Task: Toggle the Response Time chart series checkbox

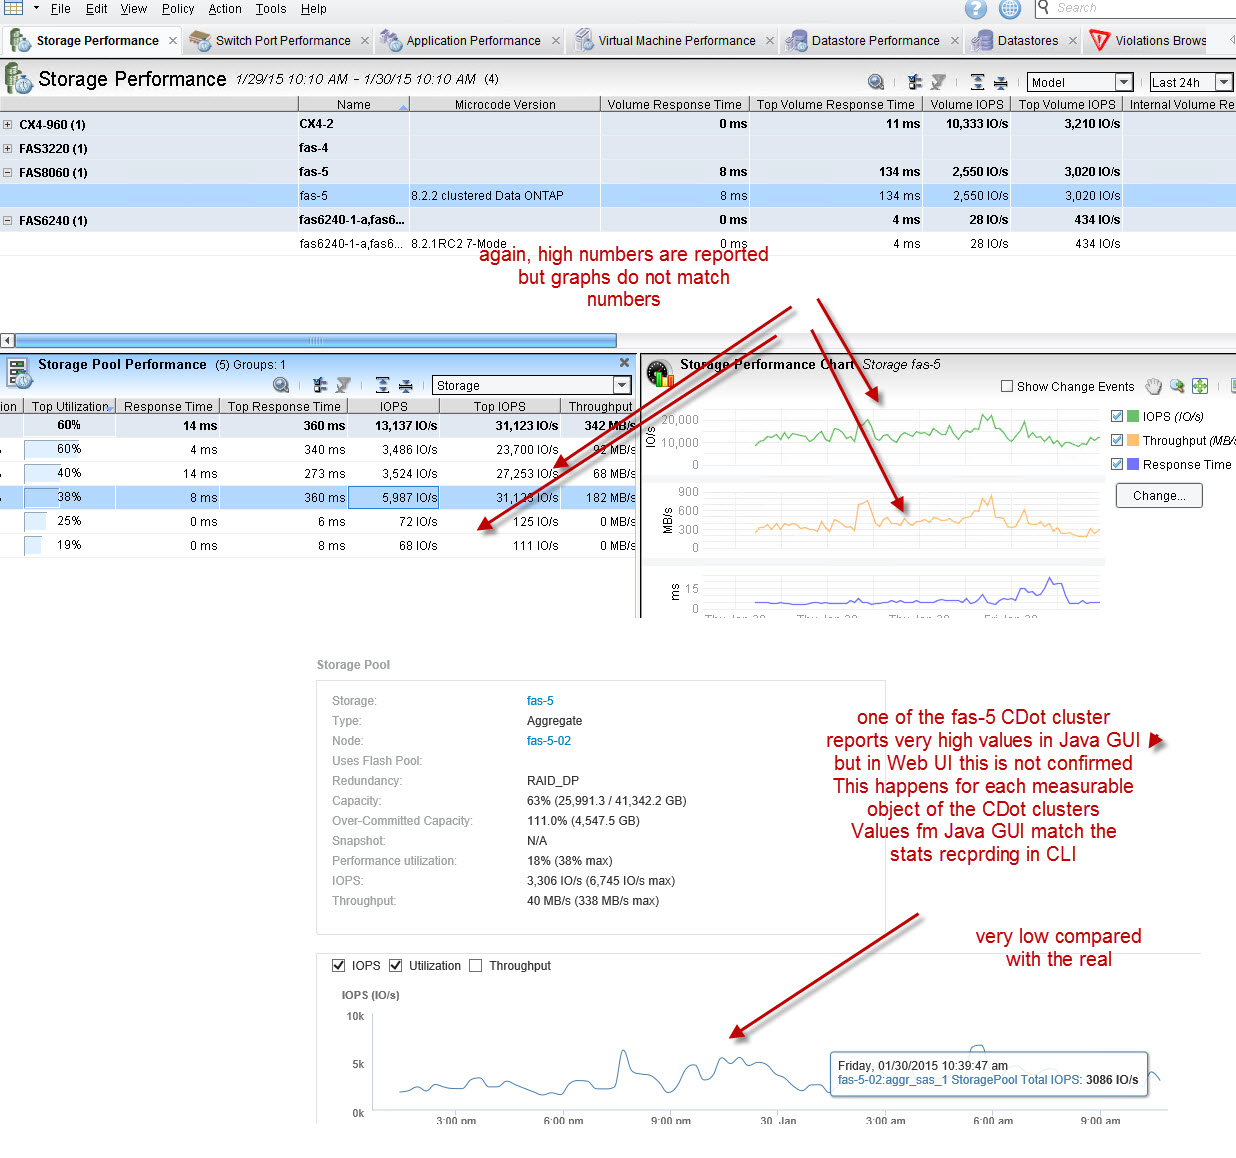Action: click(1117, 464)
